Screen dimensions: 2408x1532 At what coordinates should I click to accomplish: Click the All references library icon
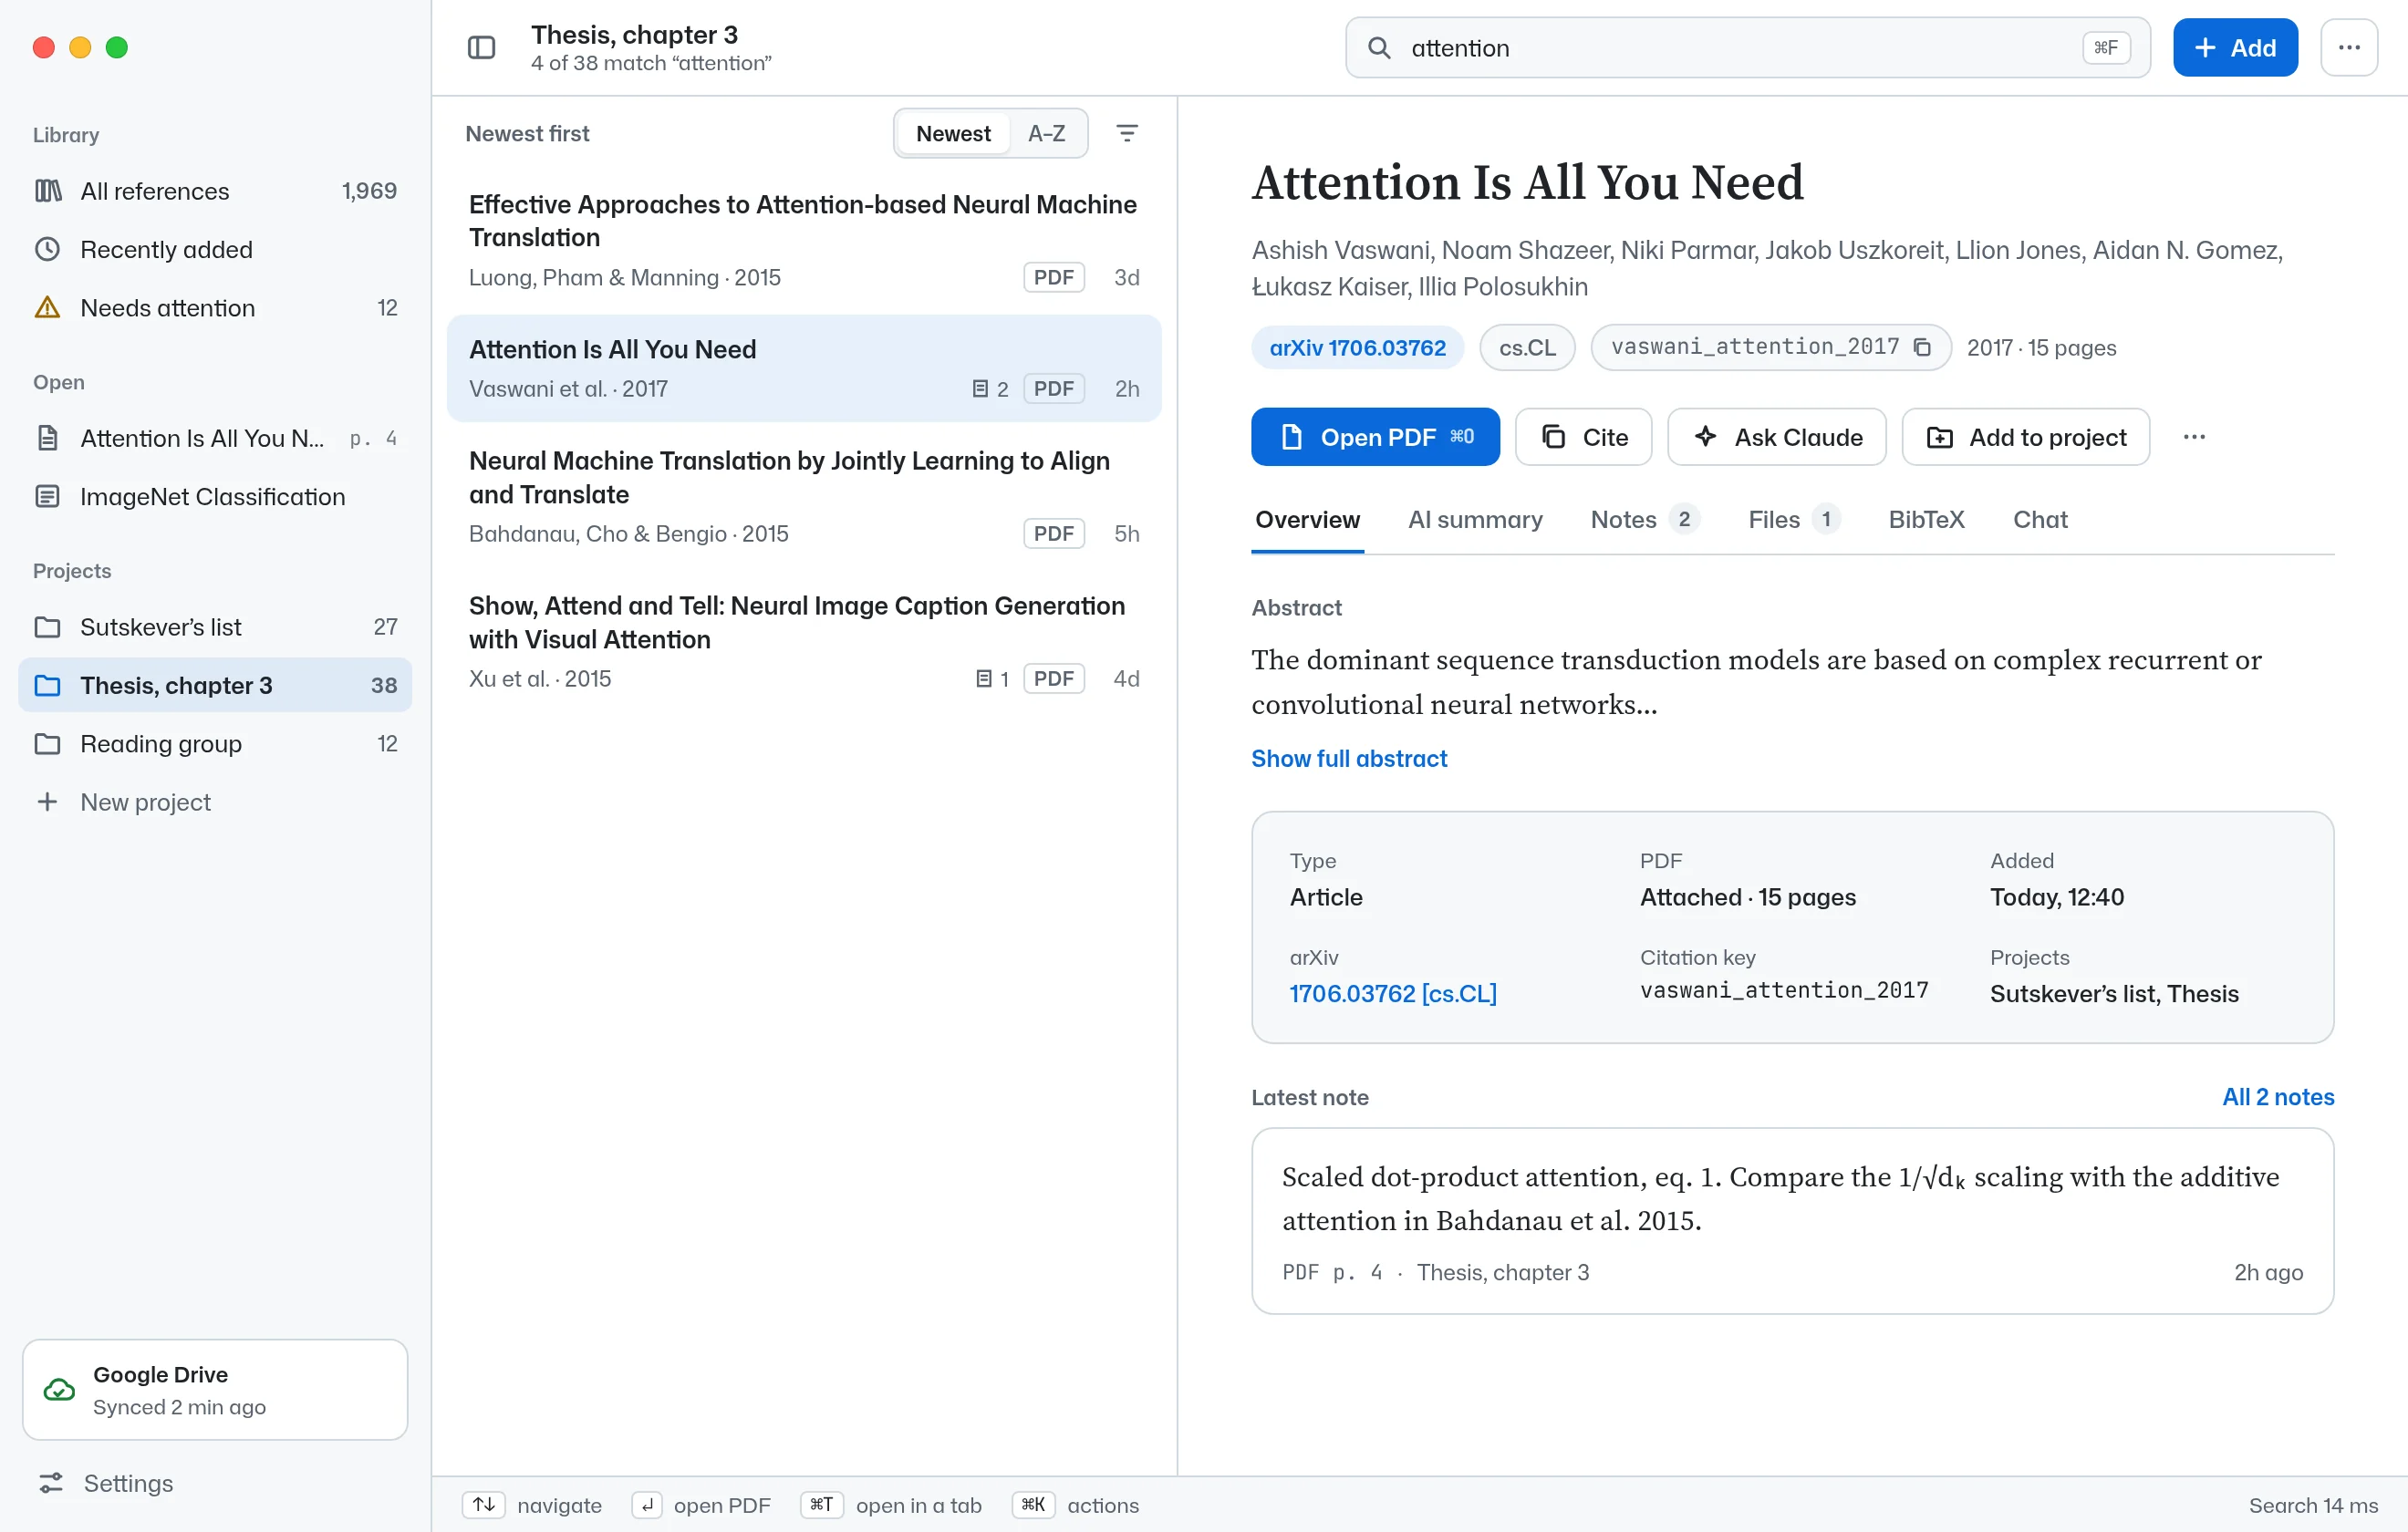[47, 190]
